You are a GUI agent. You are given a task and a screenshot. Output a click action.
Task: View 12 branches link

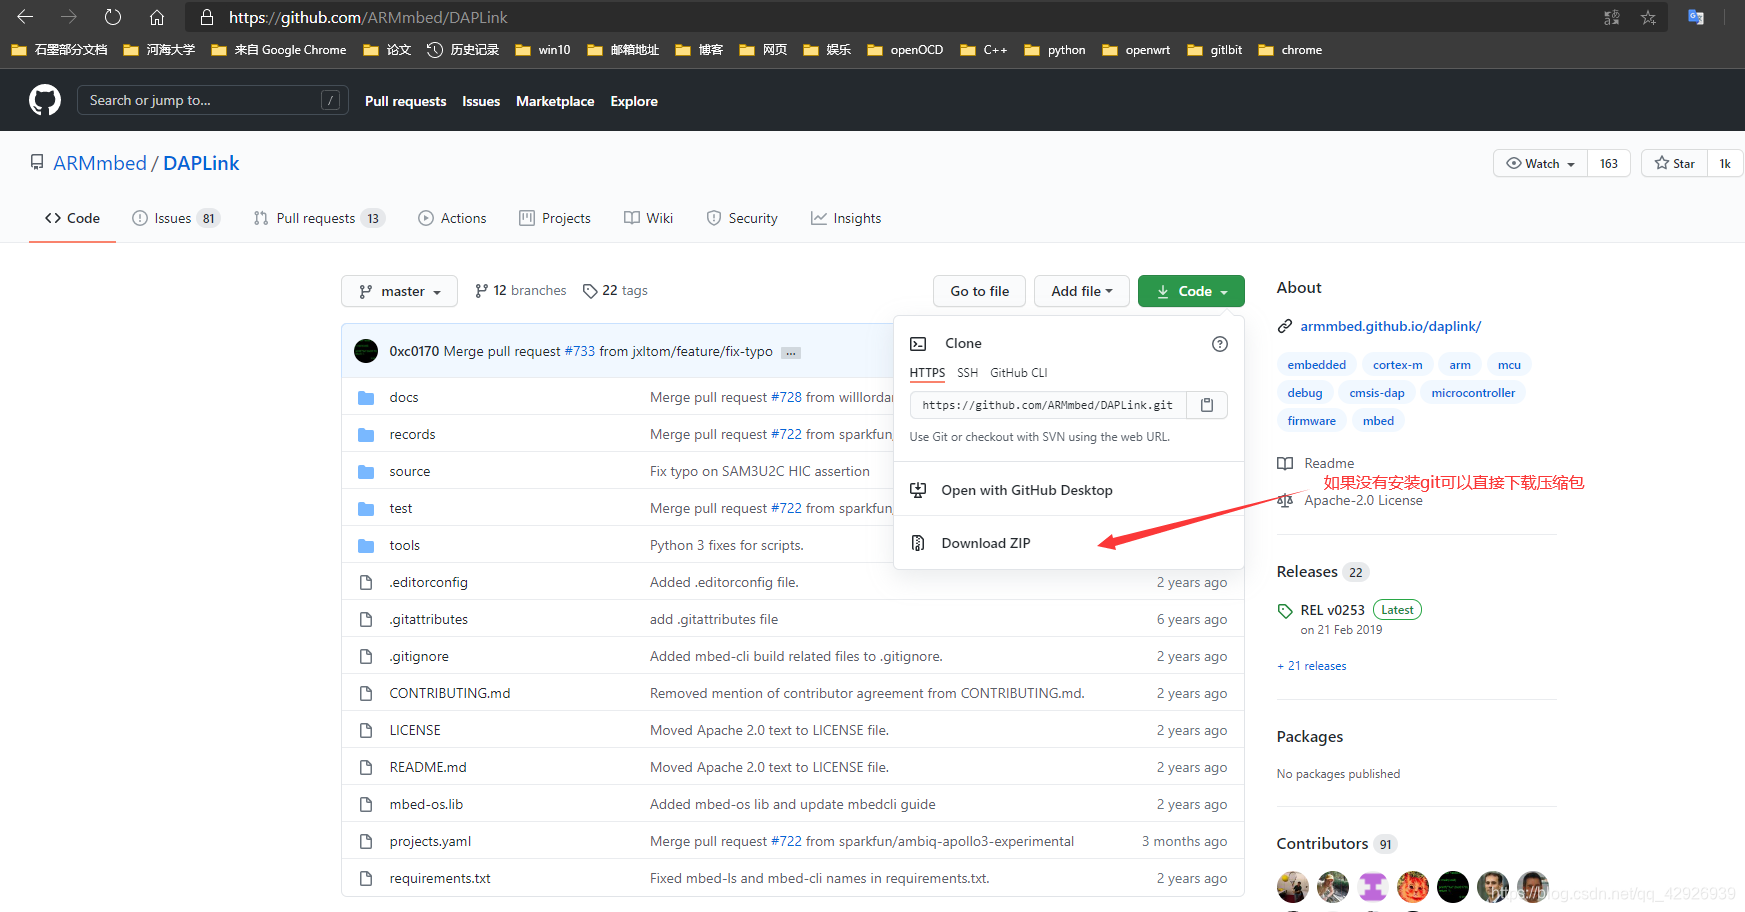(520, 290)
